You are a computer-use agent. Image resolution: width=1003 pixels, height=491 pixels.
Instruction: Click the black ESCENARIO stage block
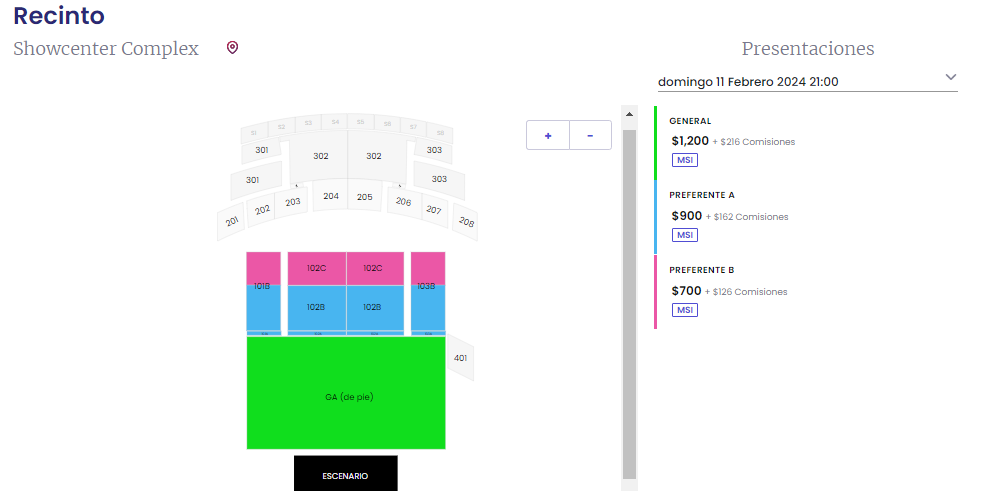click(x=345, y=474)
